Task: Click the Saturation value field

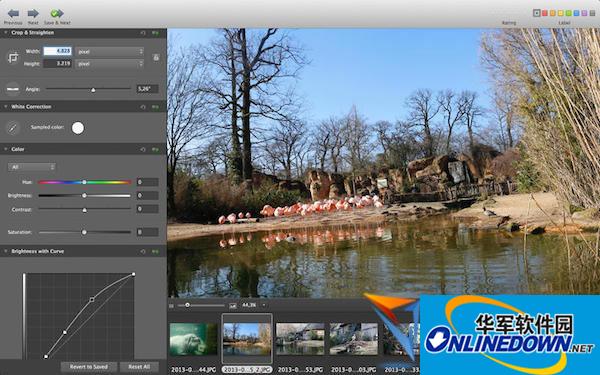Action: (x=147, y=232)
